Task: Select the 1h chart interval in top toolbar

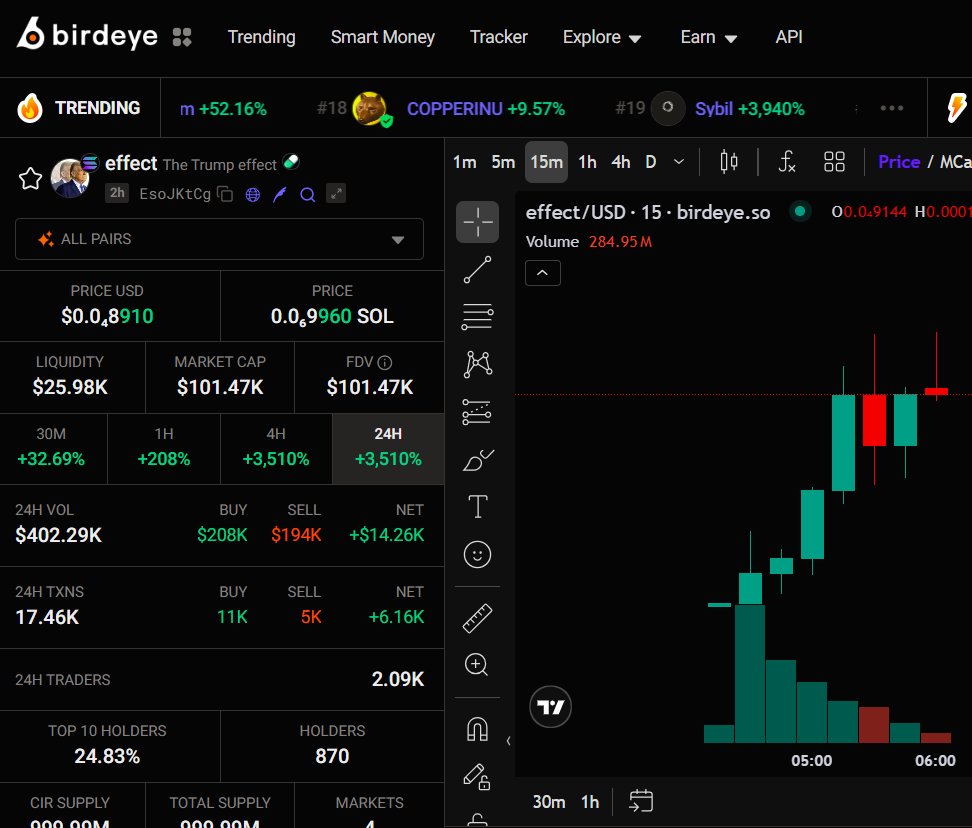Action: 587,162
